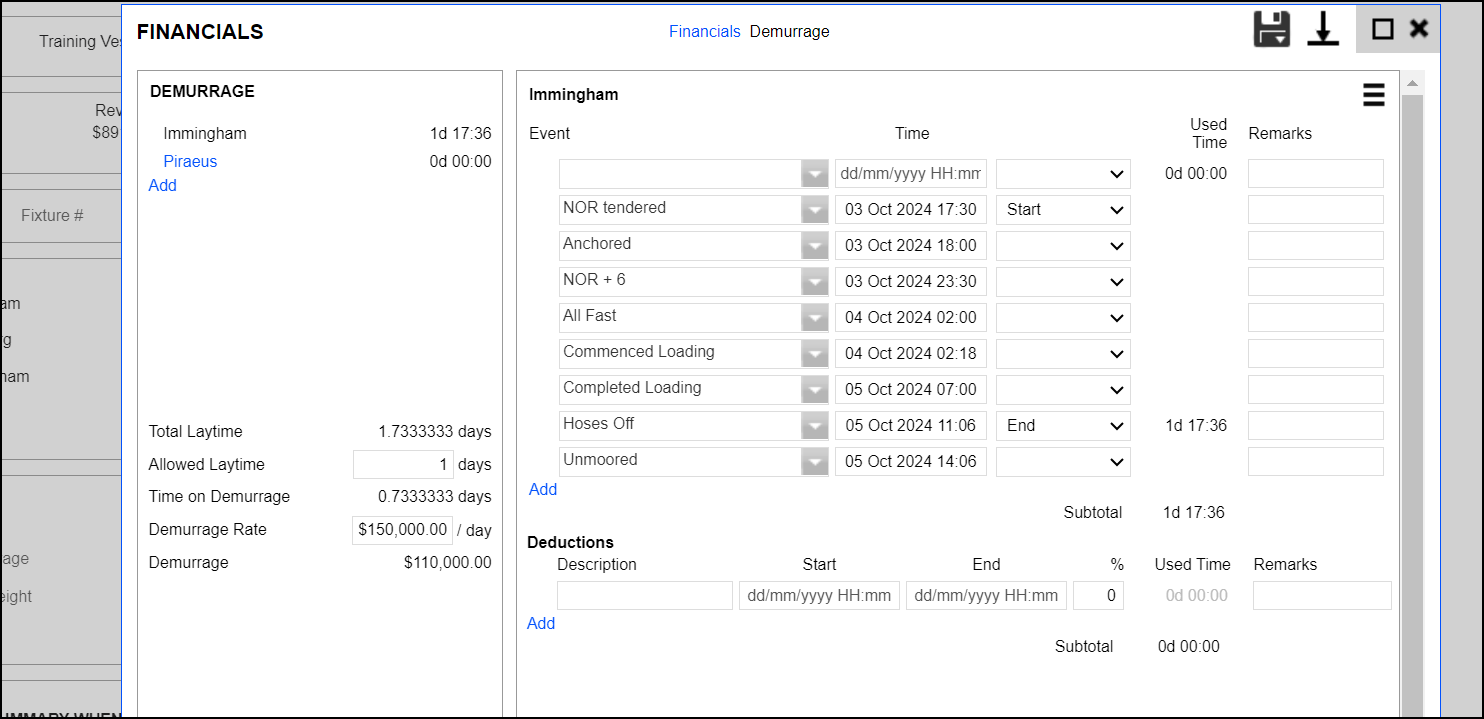Maximize the Financials dialog window
The height and width of the screenshot is (719, 1484).
point(1382,29)
